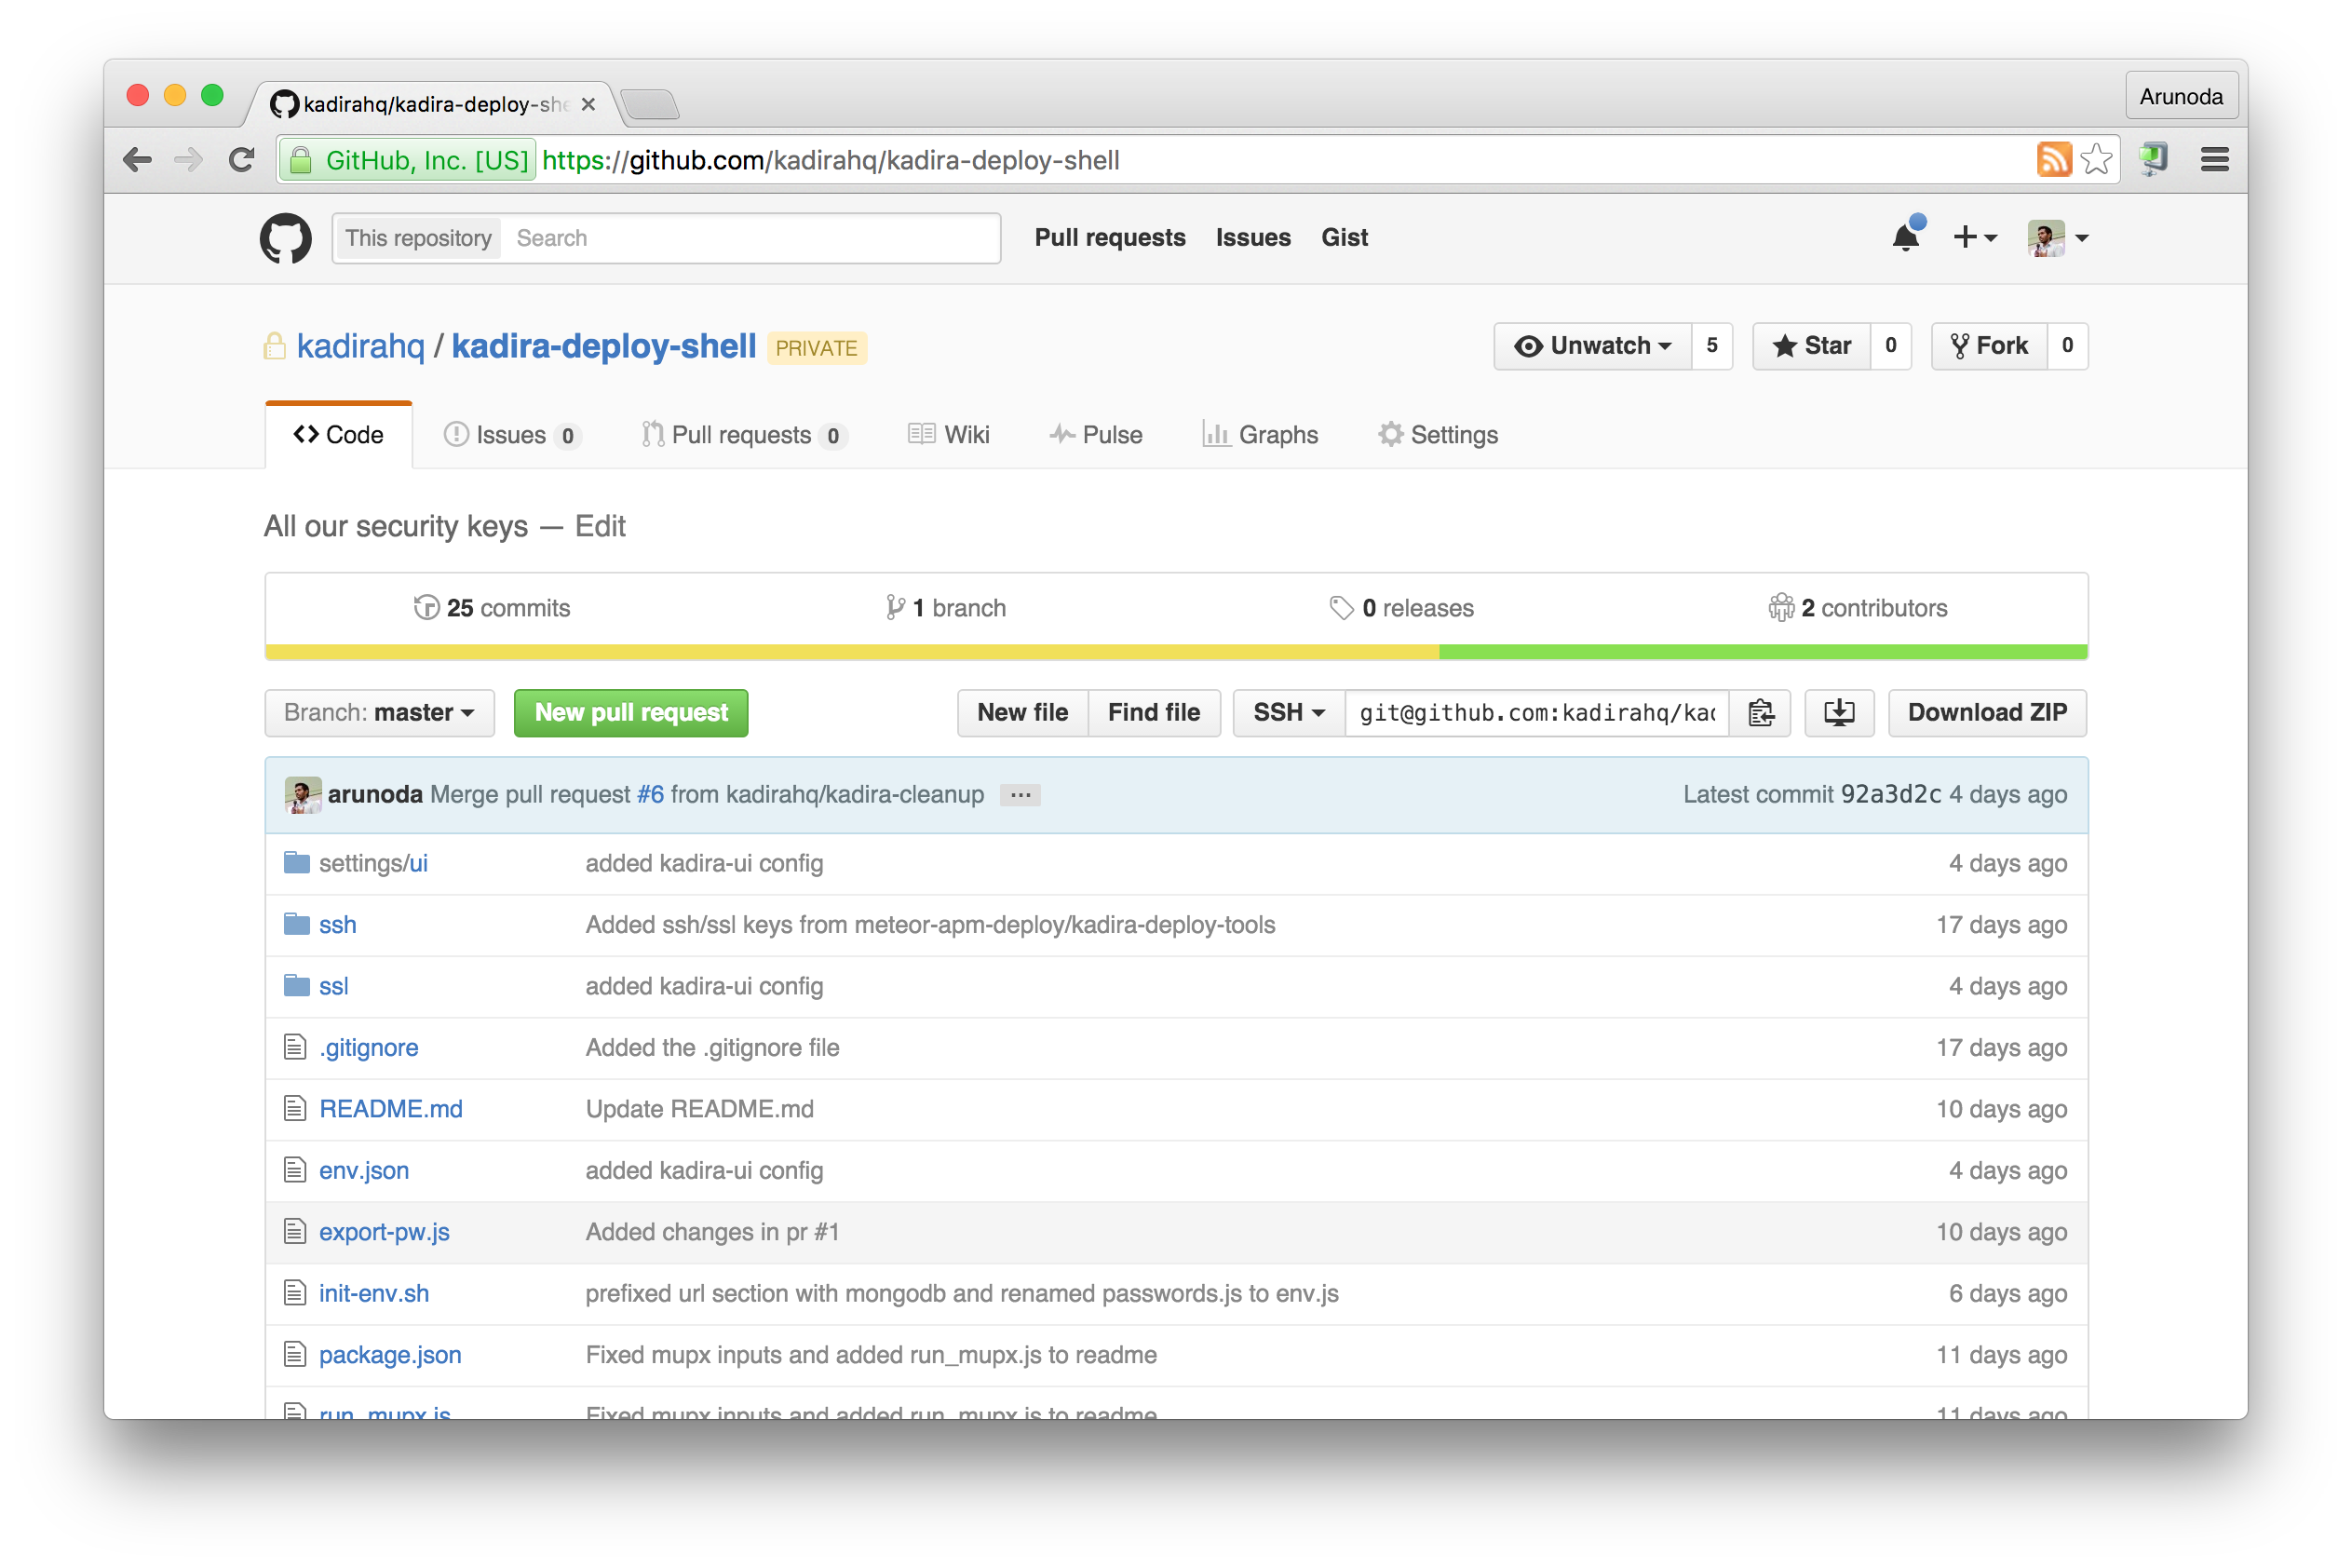This screenshot has width=2352, height=1568.
Task: Click the RSS feed icon in address bar
Action: click(x=2053, y=160)
